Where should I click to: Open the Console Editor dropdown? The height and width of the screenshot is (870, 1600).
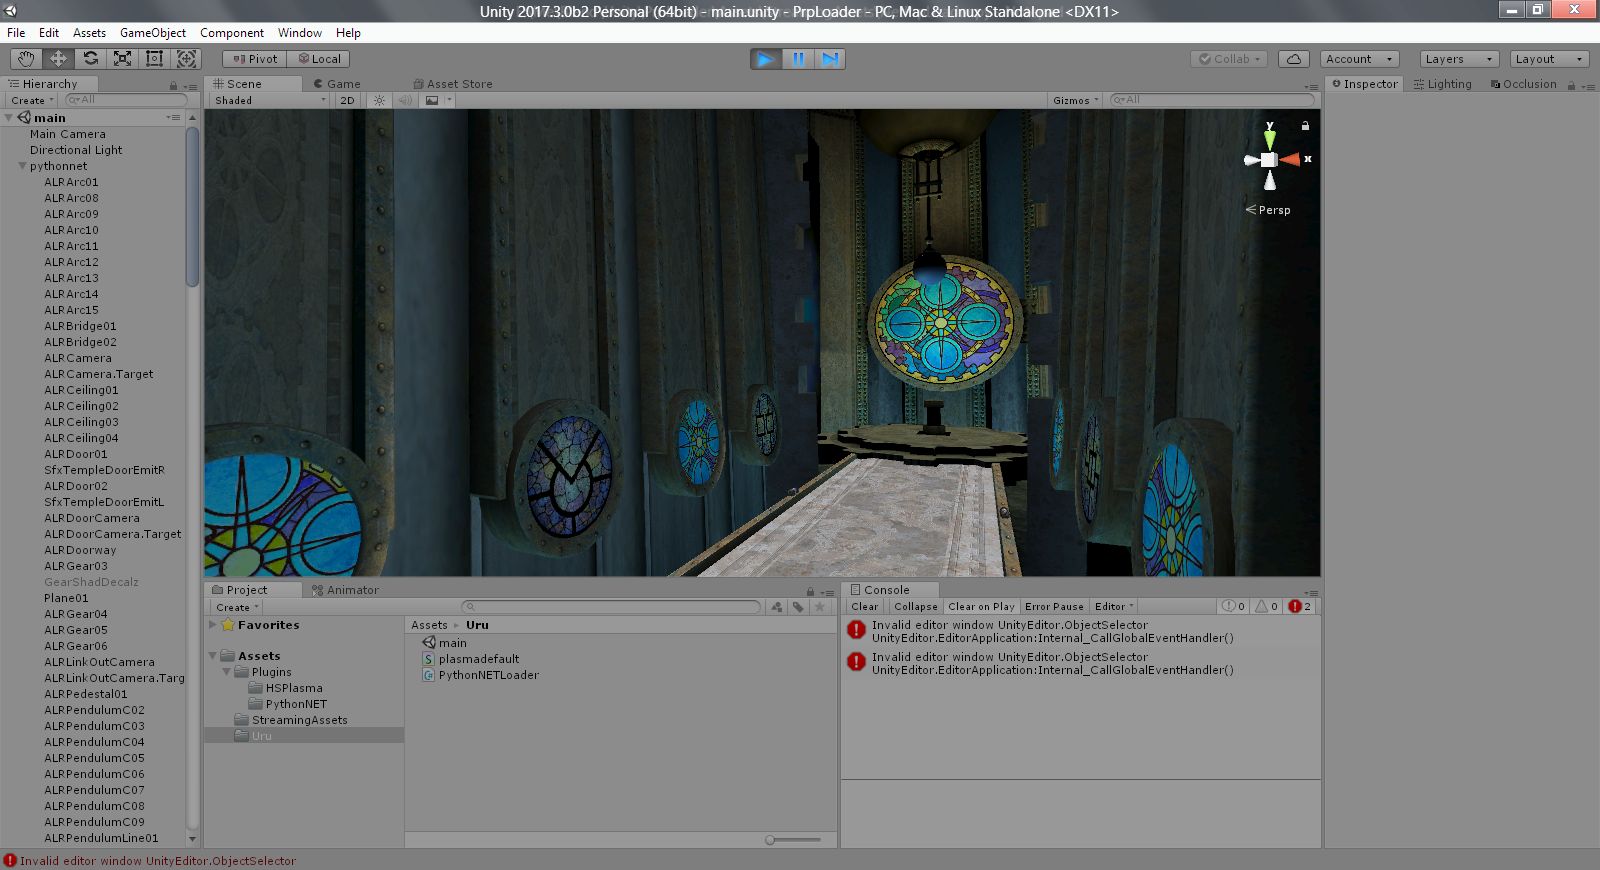(1114, 607)
